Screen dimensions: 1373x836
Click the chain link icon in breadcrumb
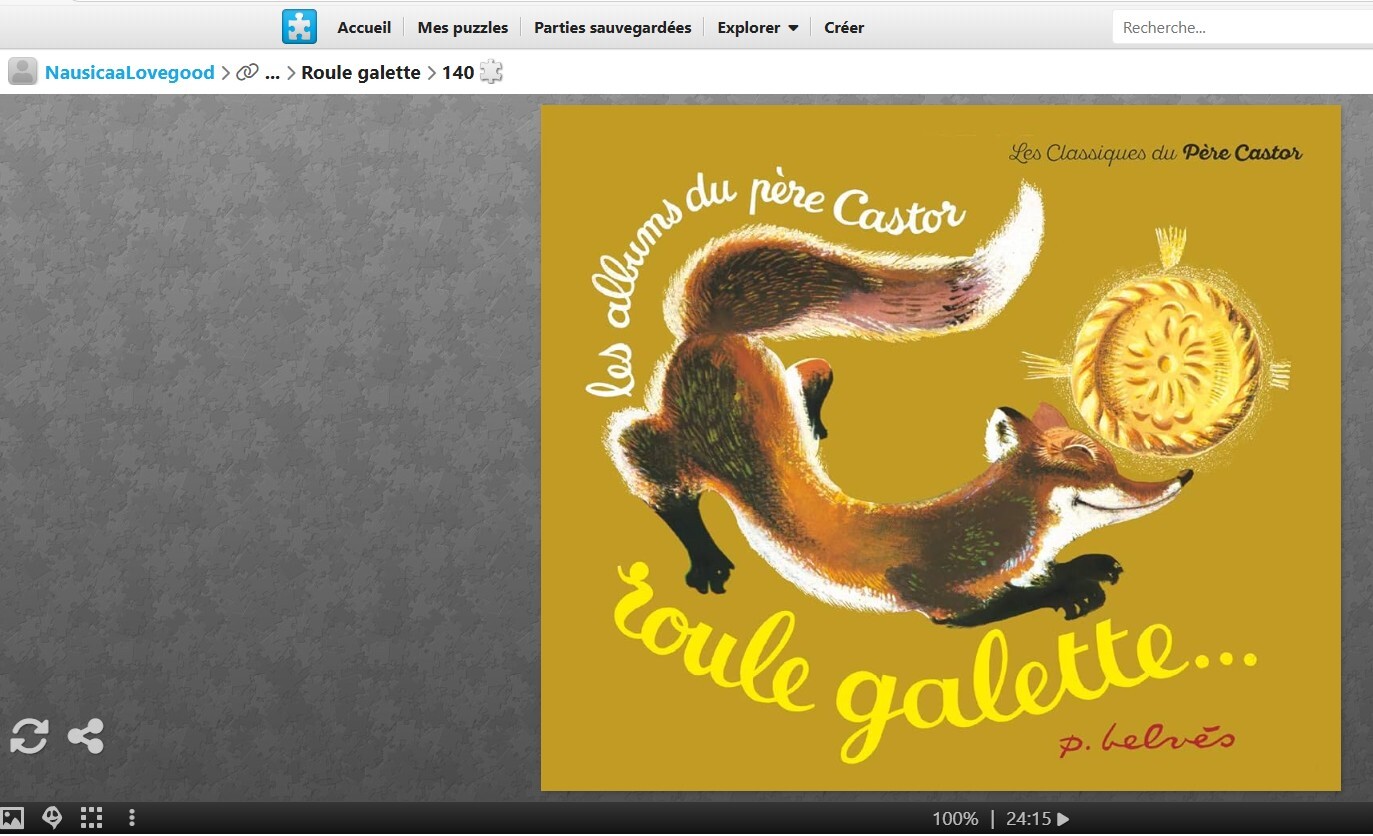[x=247, y=72]
